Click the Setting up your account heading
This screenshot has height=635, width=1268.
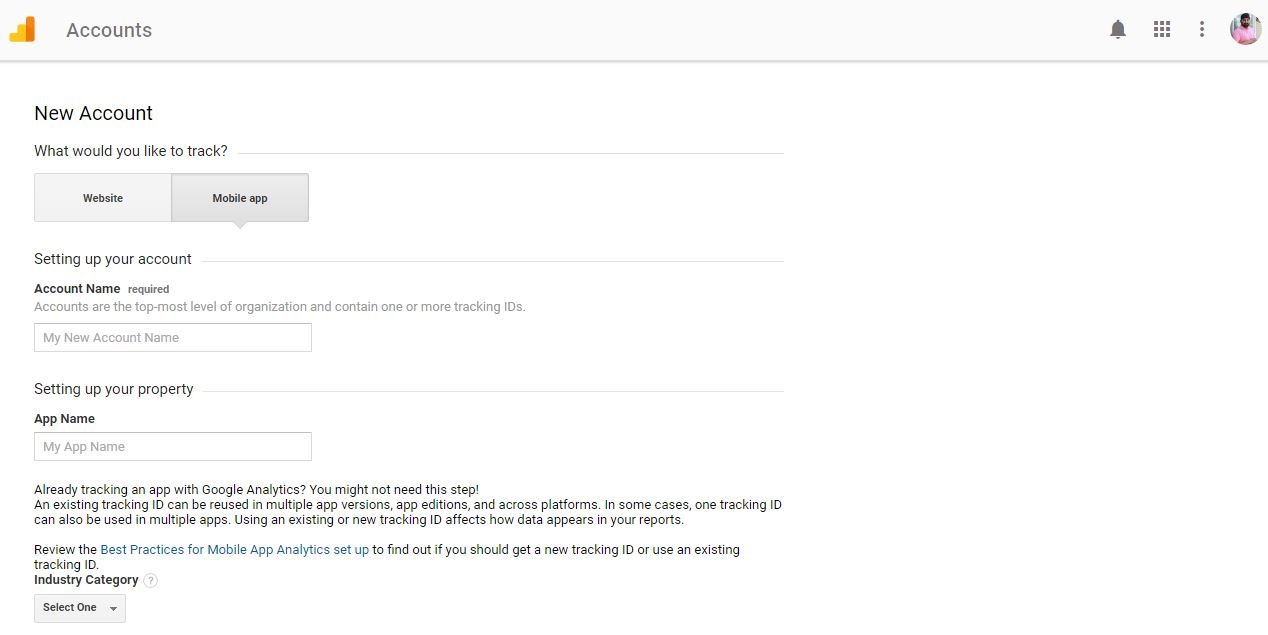pos(113,259)
